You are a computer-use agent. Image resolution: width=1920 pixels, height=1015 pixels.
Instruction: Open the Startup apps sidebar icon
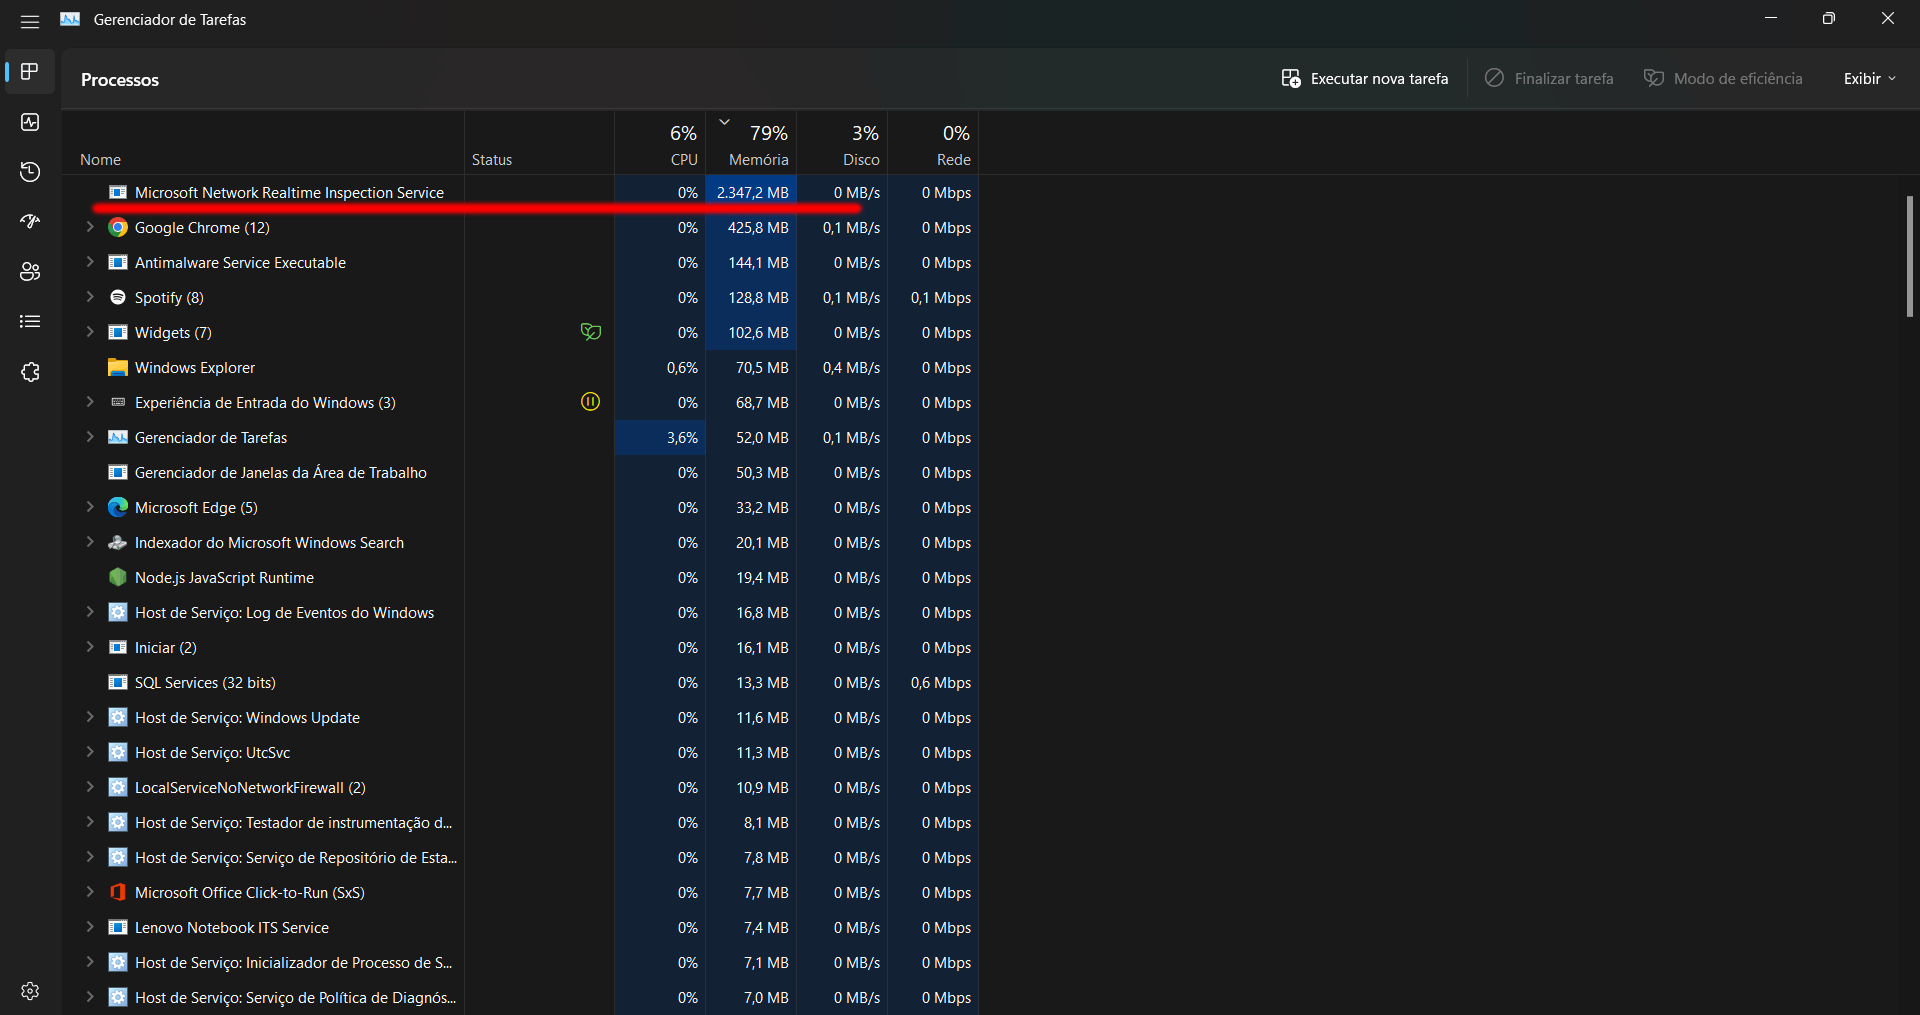[30, 222]
